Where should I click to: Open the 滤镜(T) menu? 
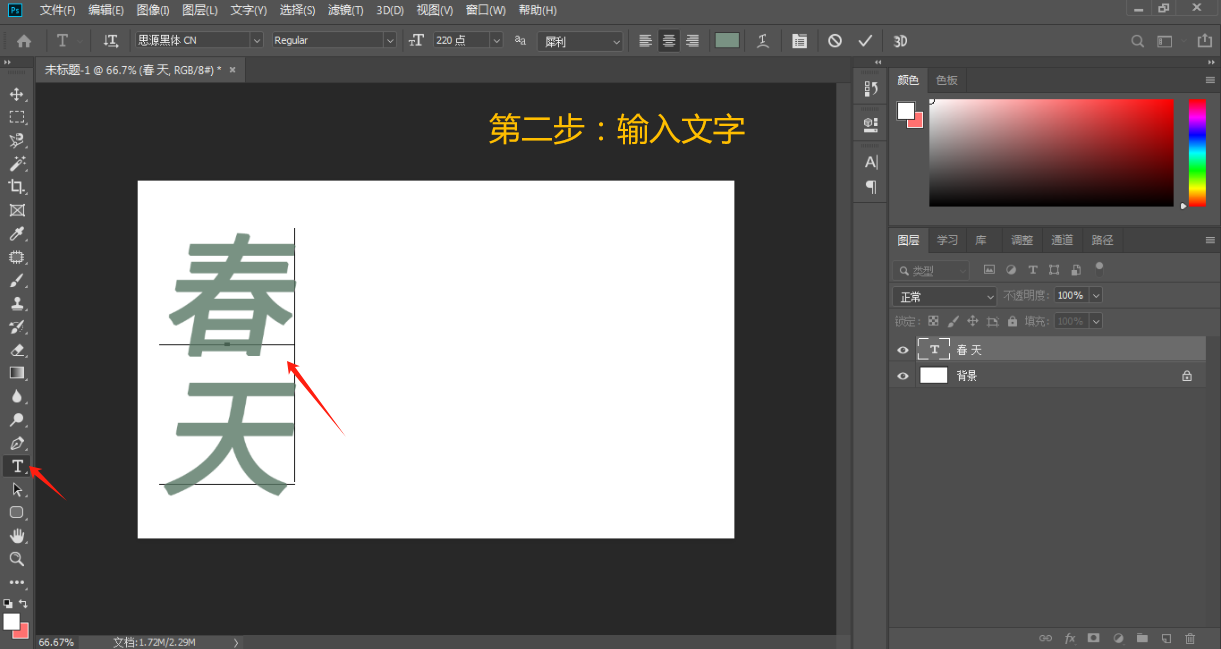[x=346, y=10]
